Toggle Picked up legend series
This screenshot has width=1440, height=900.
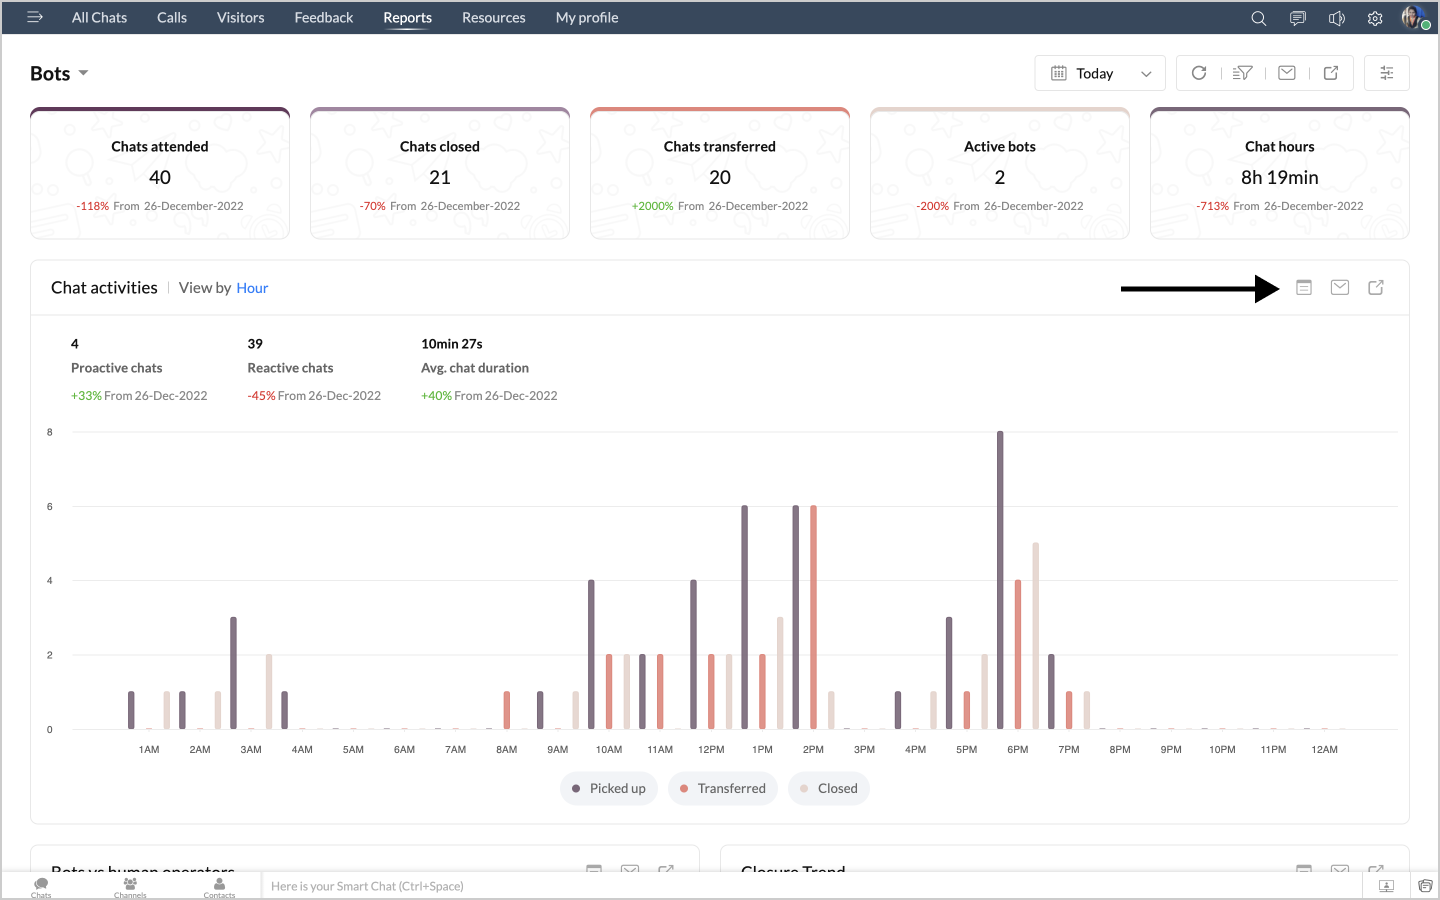pyautogui.click(x=609, y=788)
